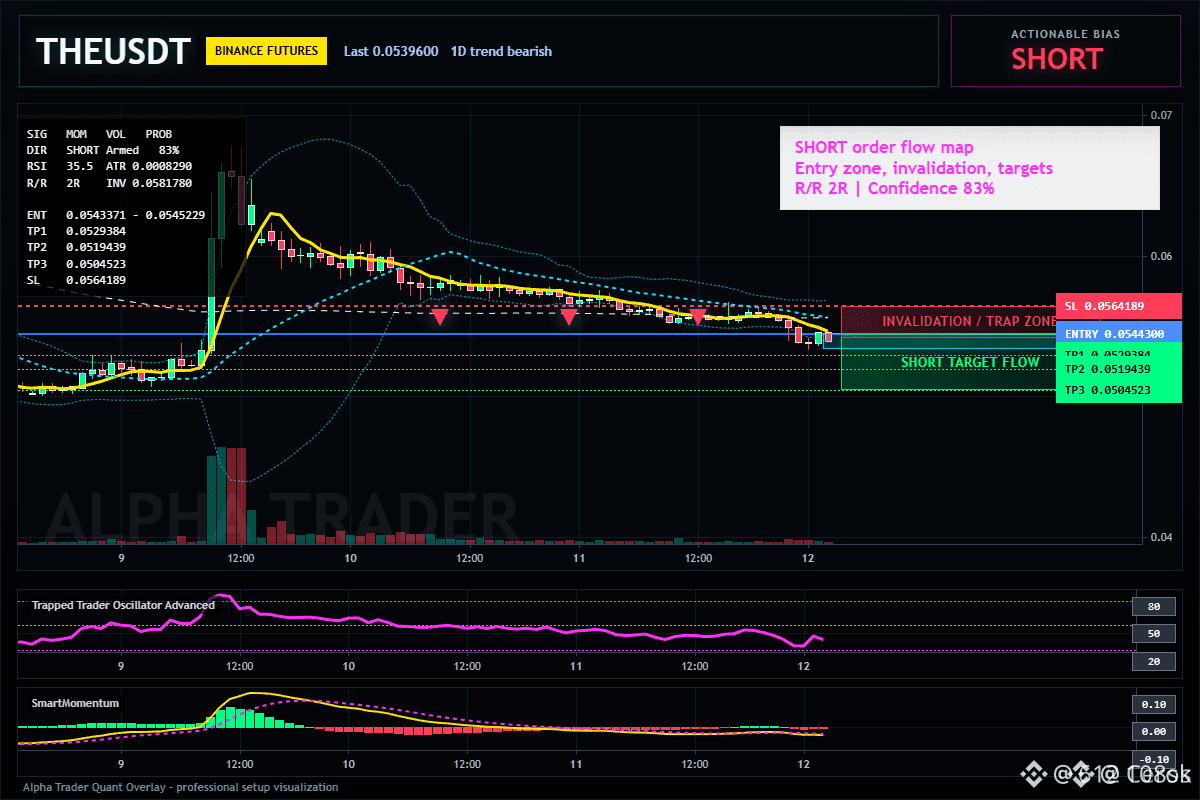Click the SmartMomentum panel title
This screenshot has height=800, width=1200.
tap(75, 703)
